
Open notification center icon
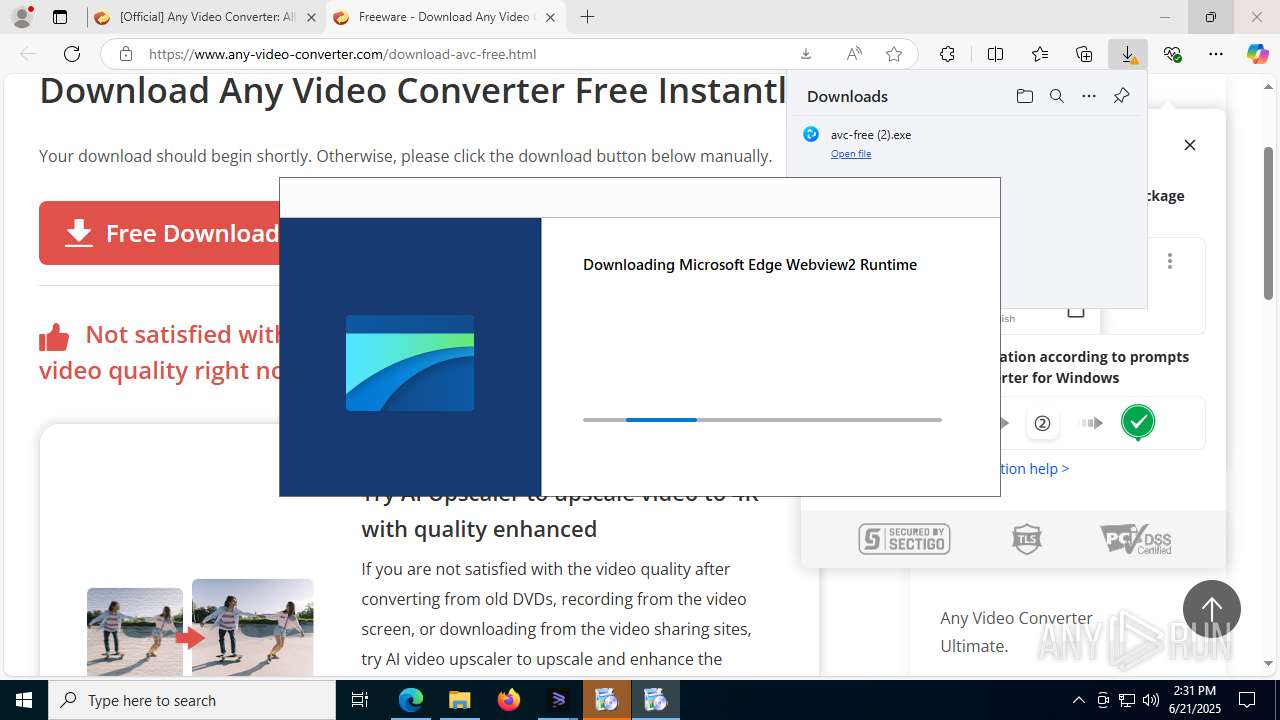(x=1247, y=700)
